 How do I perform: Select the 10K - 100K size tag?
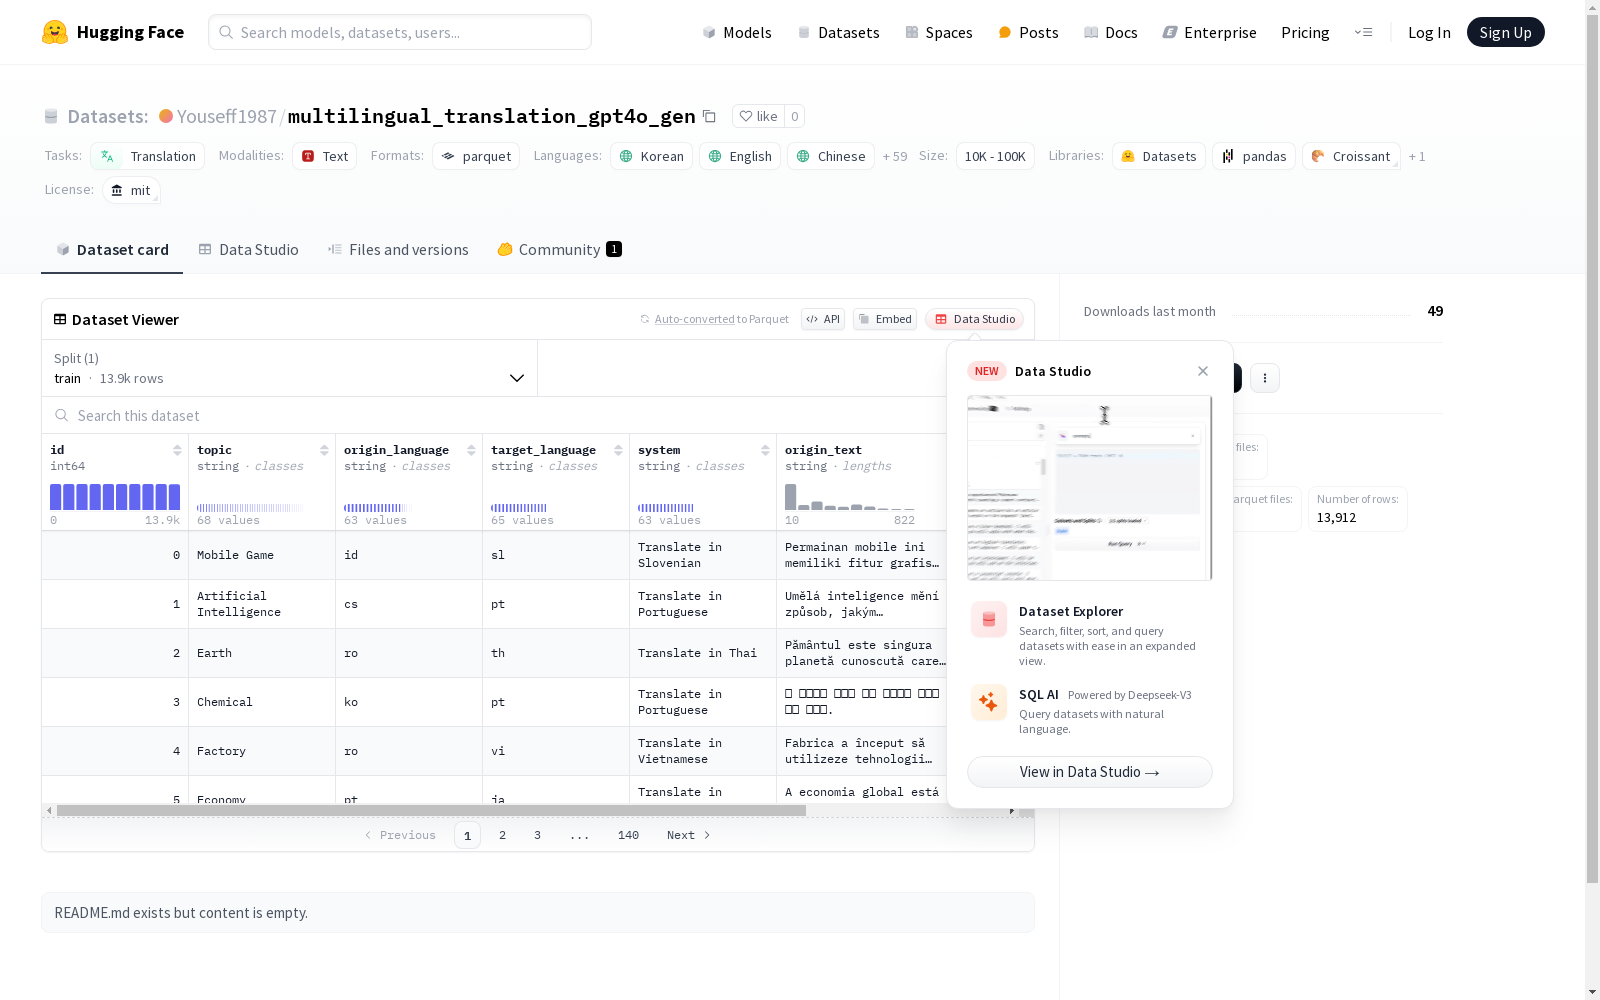995,156
